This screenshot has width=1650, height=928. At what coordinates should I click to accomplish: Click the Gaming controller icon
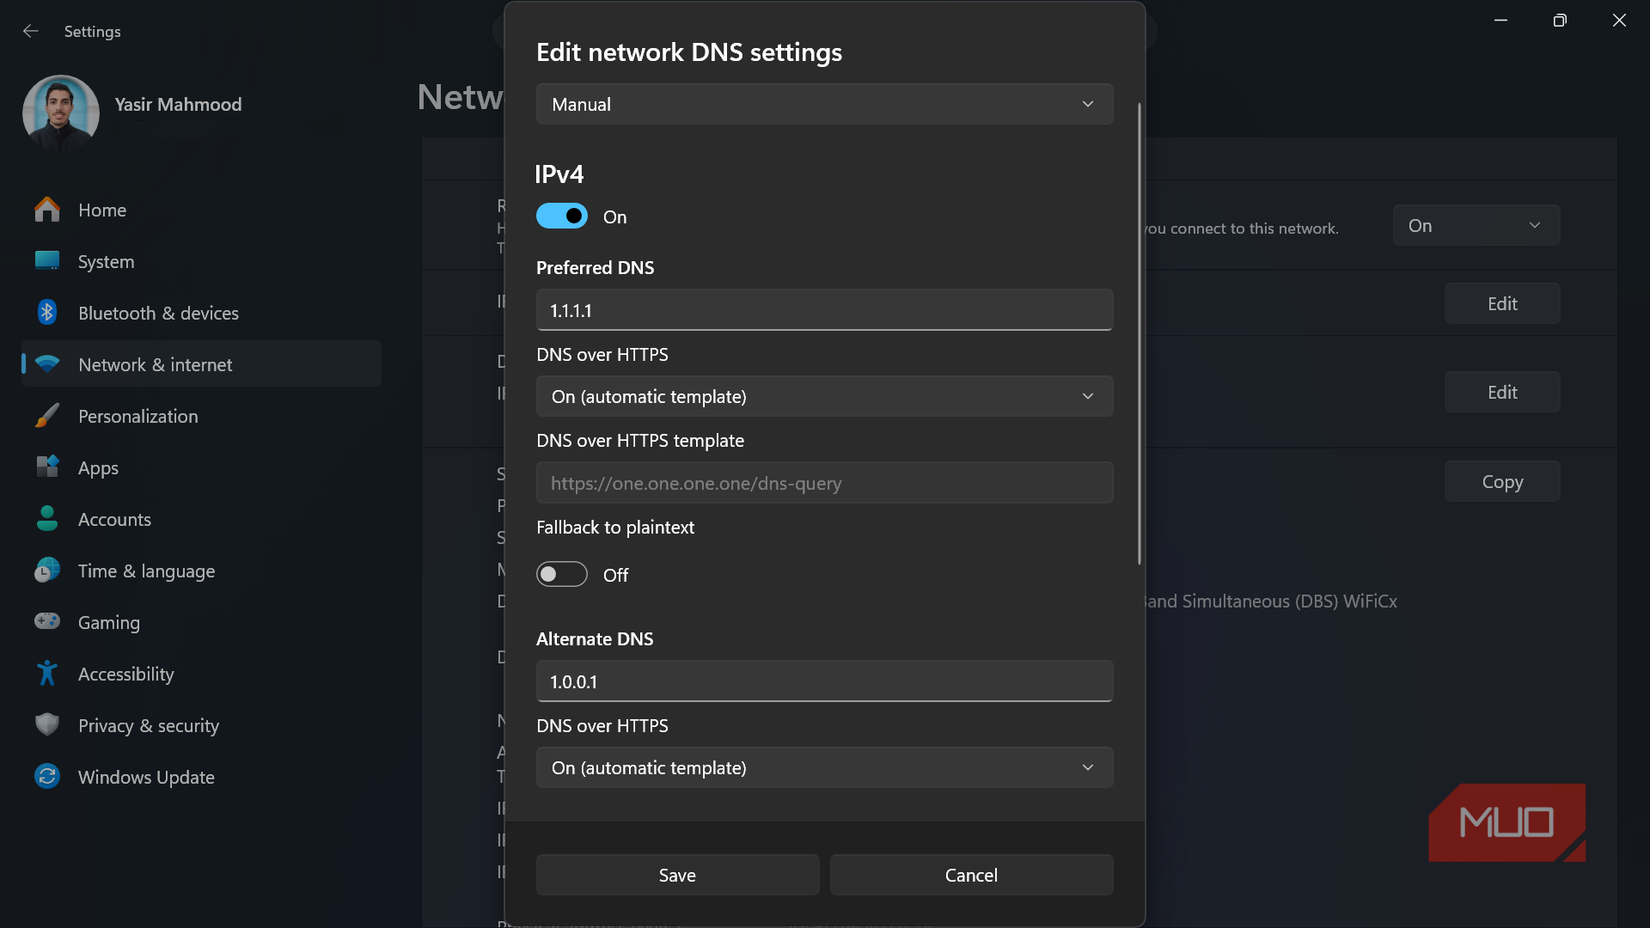47,621
